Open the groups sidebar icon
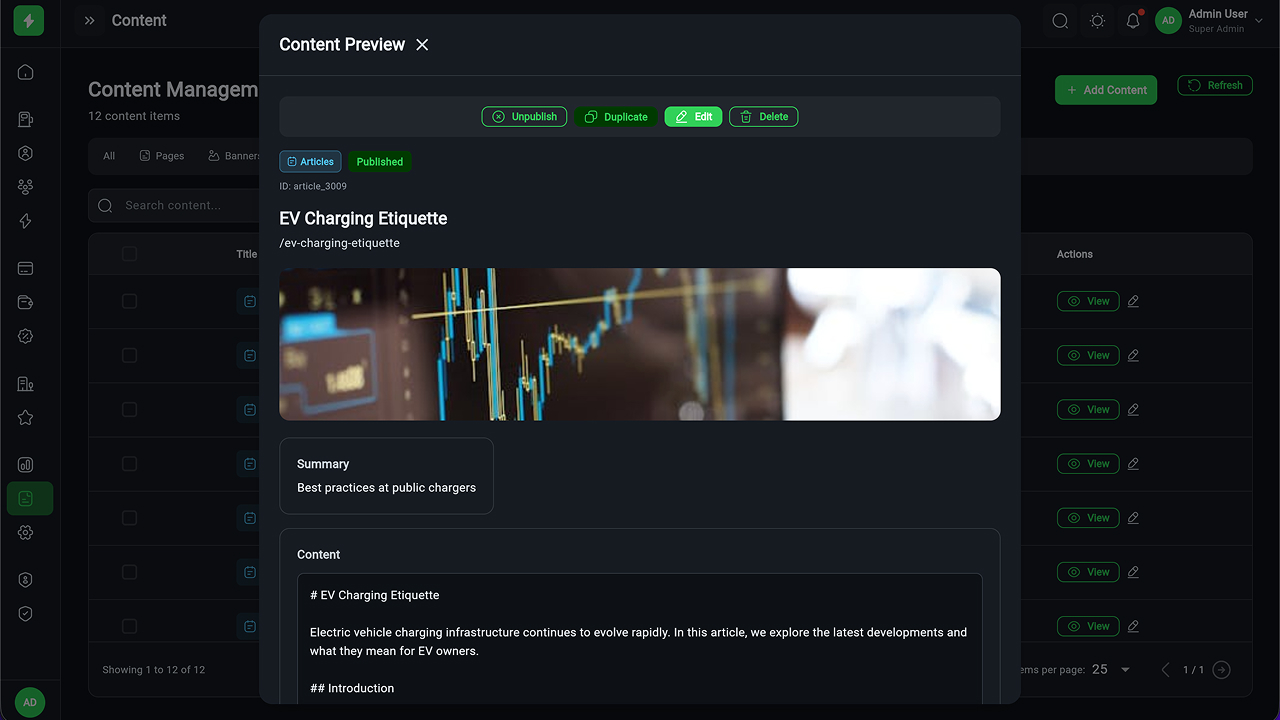 [x=26, y=187]
